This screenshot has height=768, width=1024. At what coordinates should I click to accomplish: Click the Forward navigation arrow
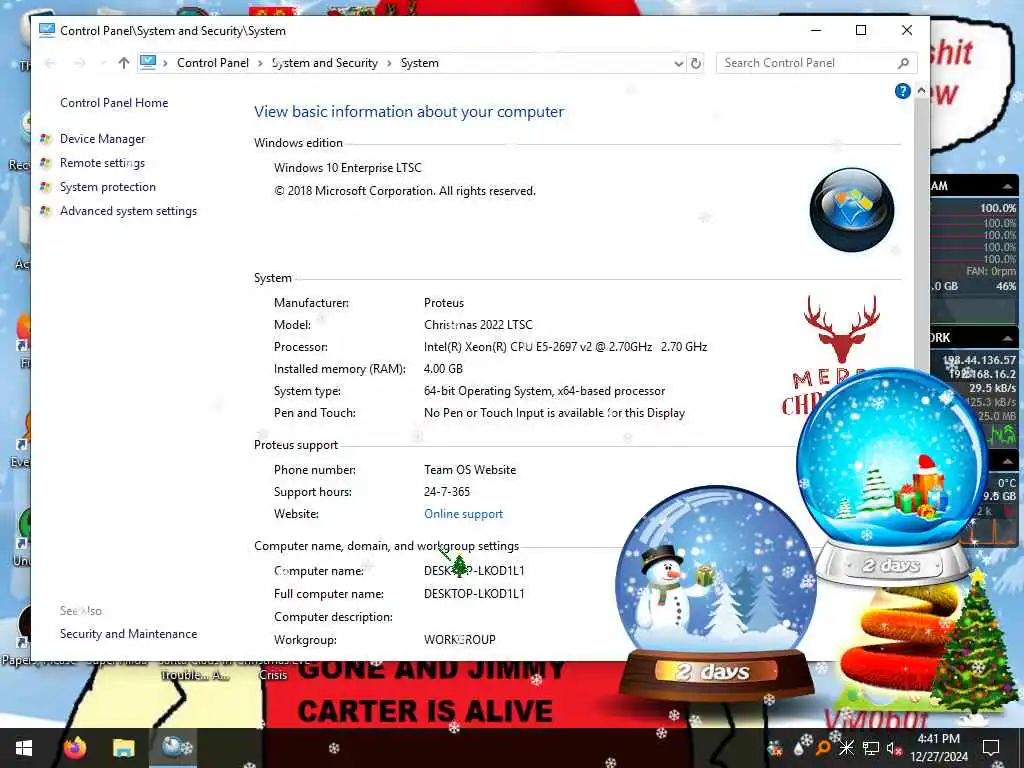[80, 63]
